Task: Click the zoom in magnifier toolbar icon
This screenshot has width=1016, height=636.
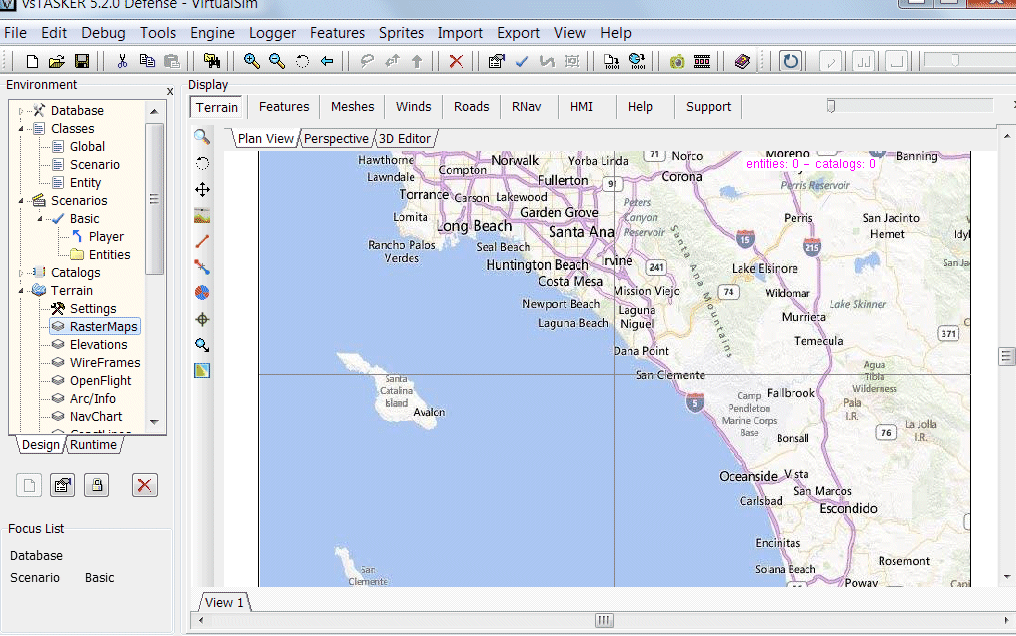Action: tap(252, 62)
